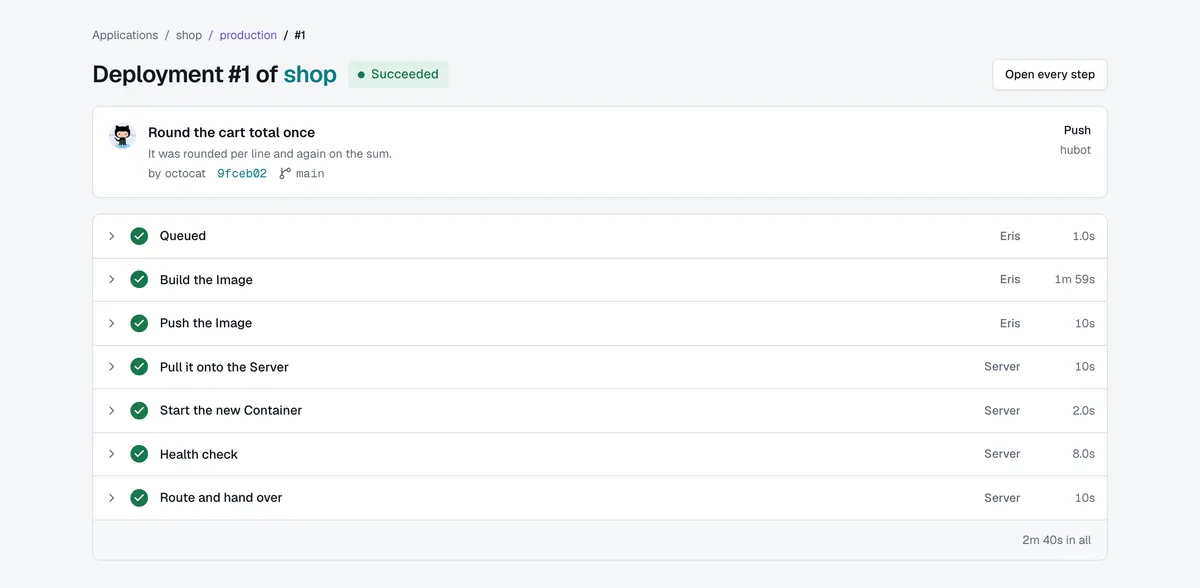Expand the Route and hand over chevron

[112, 497]
